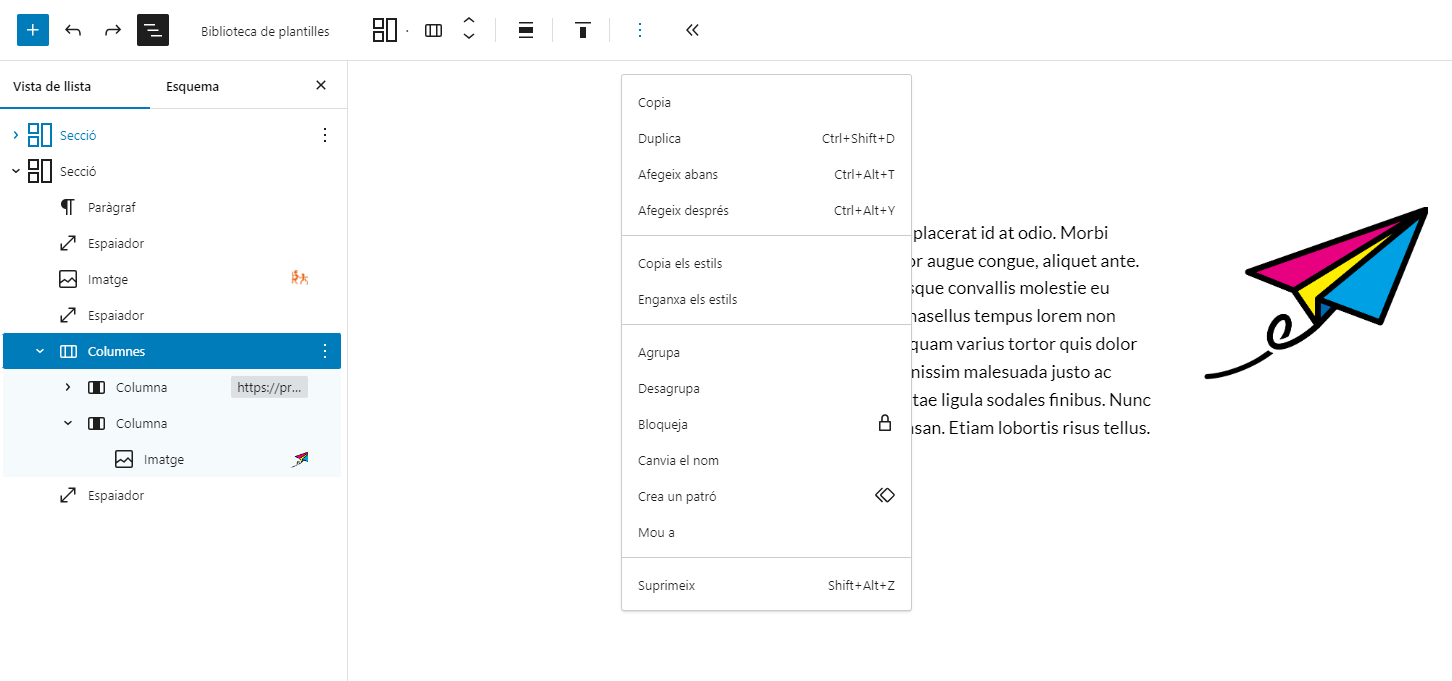1452x681 pixels.
Task: Toggle the document overview list view button
Action: pos(153,30)
